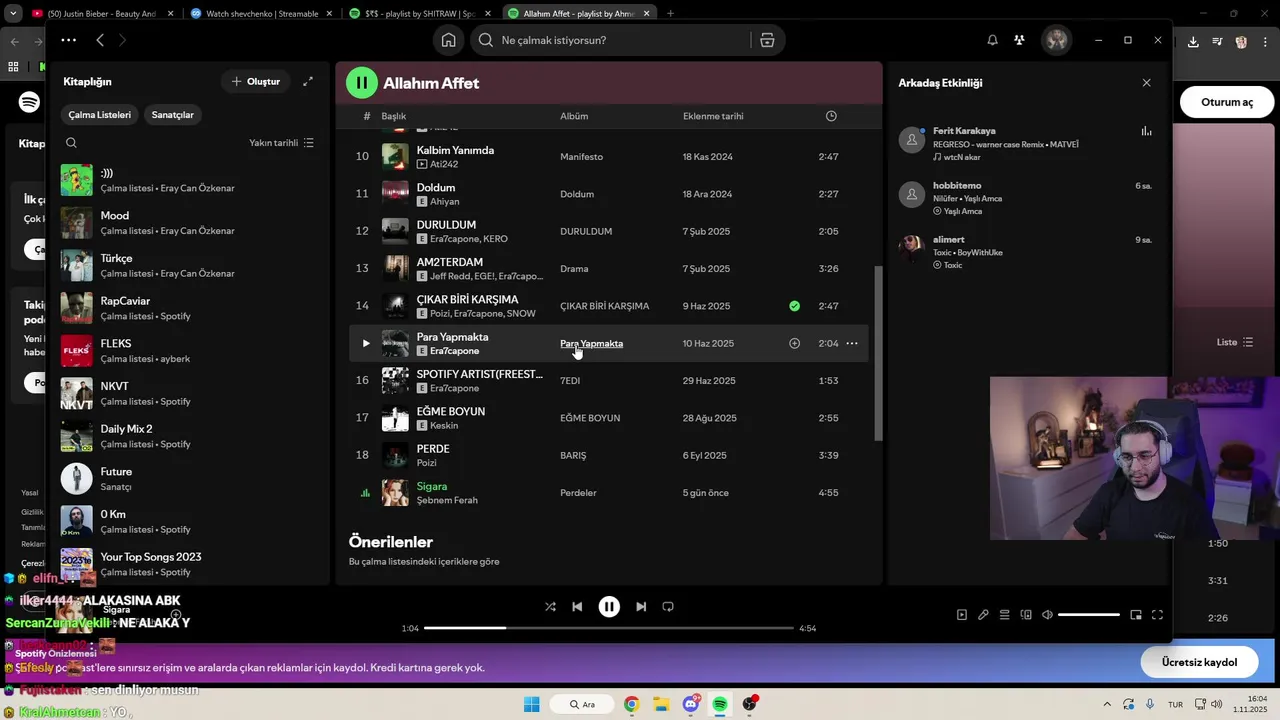This screenshot has height=720, width=1280.
Task: Open Your Top Songs 2023 playlist
Action: [x=188, y=564]
